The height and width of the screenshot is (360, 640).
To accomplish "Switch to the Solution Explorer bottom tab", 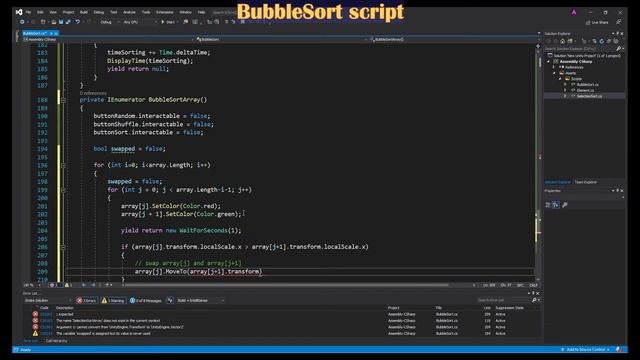I will [x=558, y=182].
